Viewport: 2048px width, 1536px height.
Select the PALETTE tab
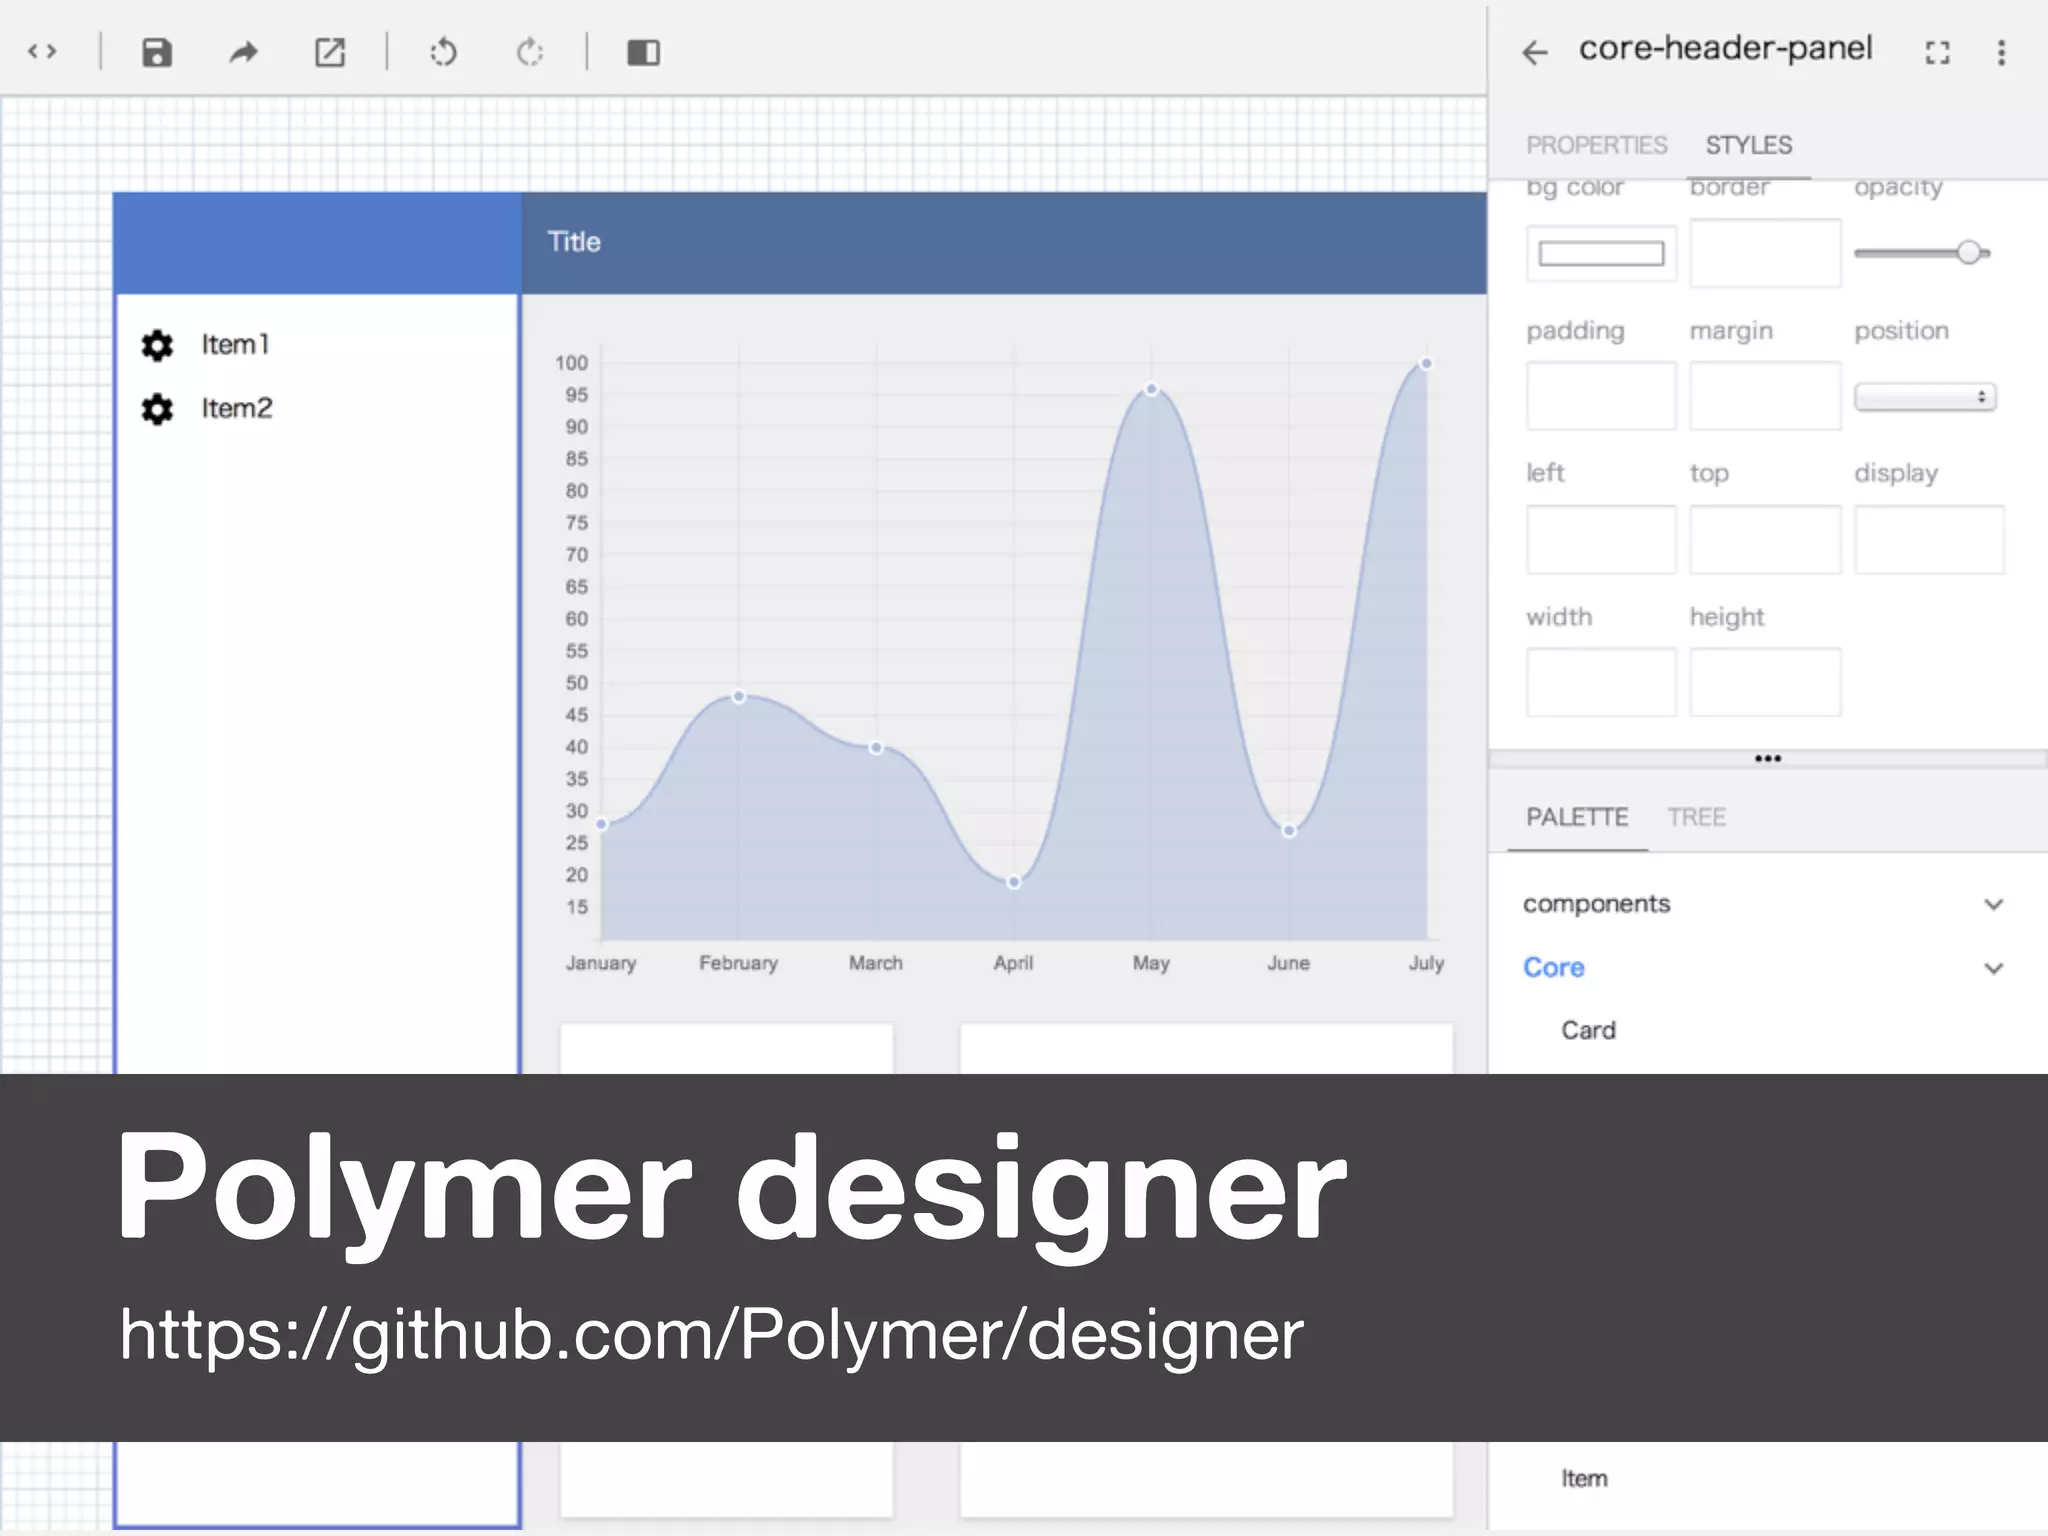click(x=1577, y=817)
